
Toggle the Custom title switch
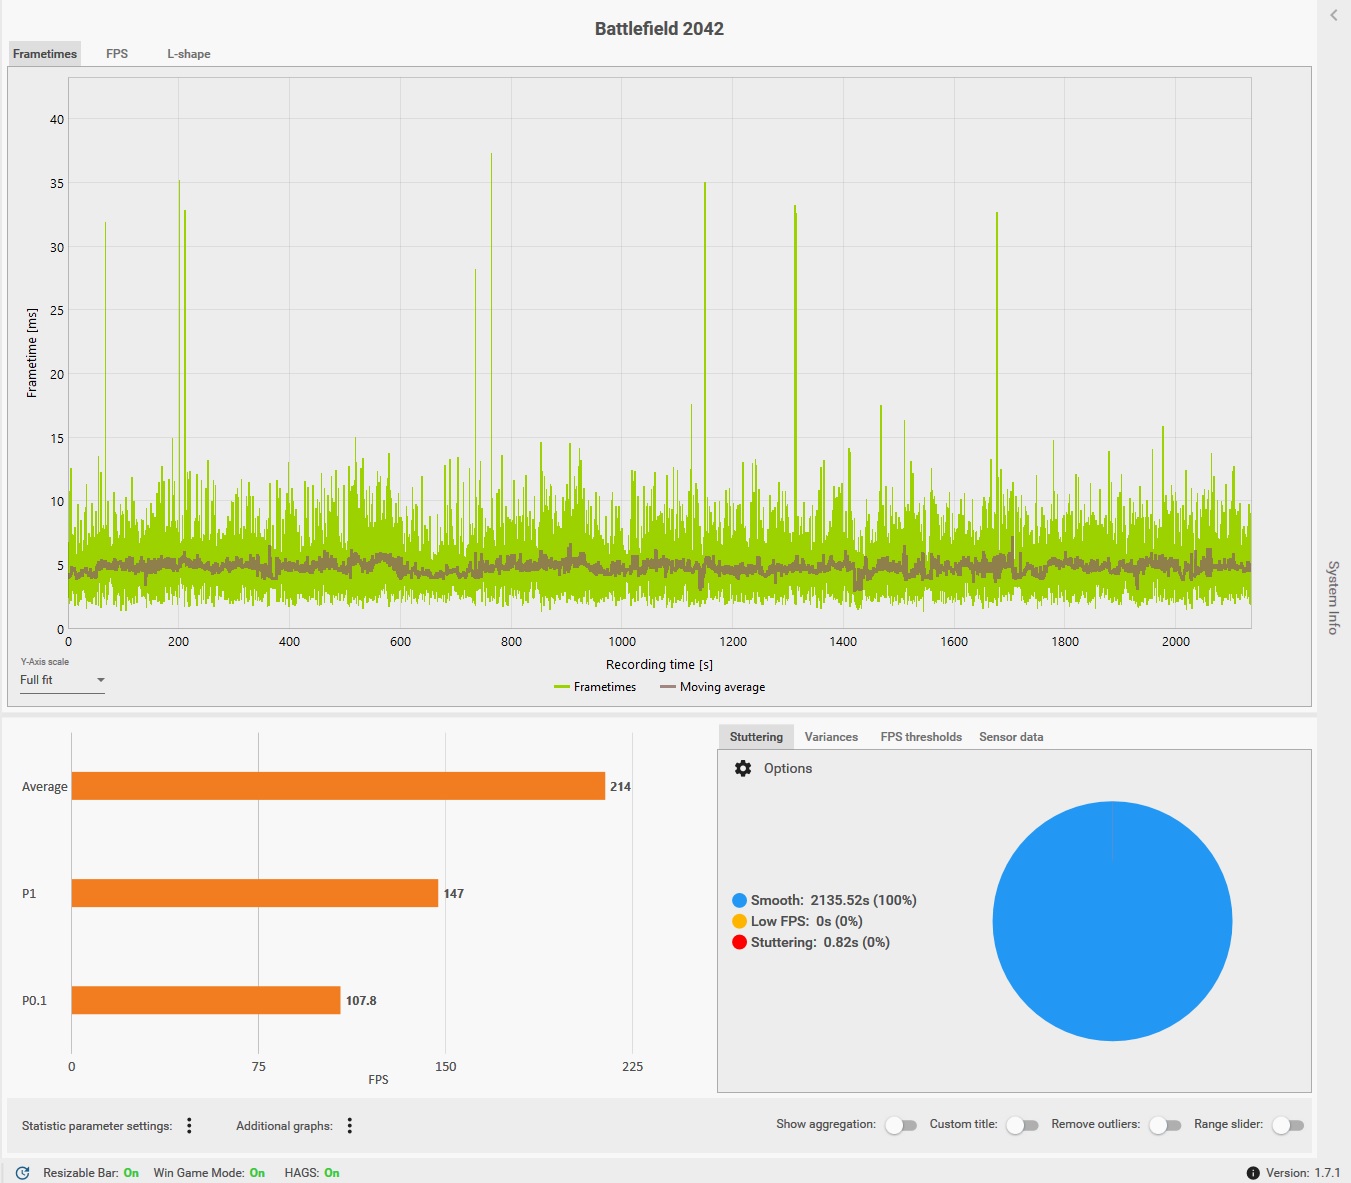pos(1022,1125)
